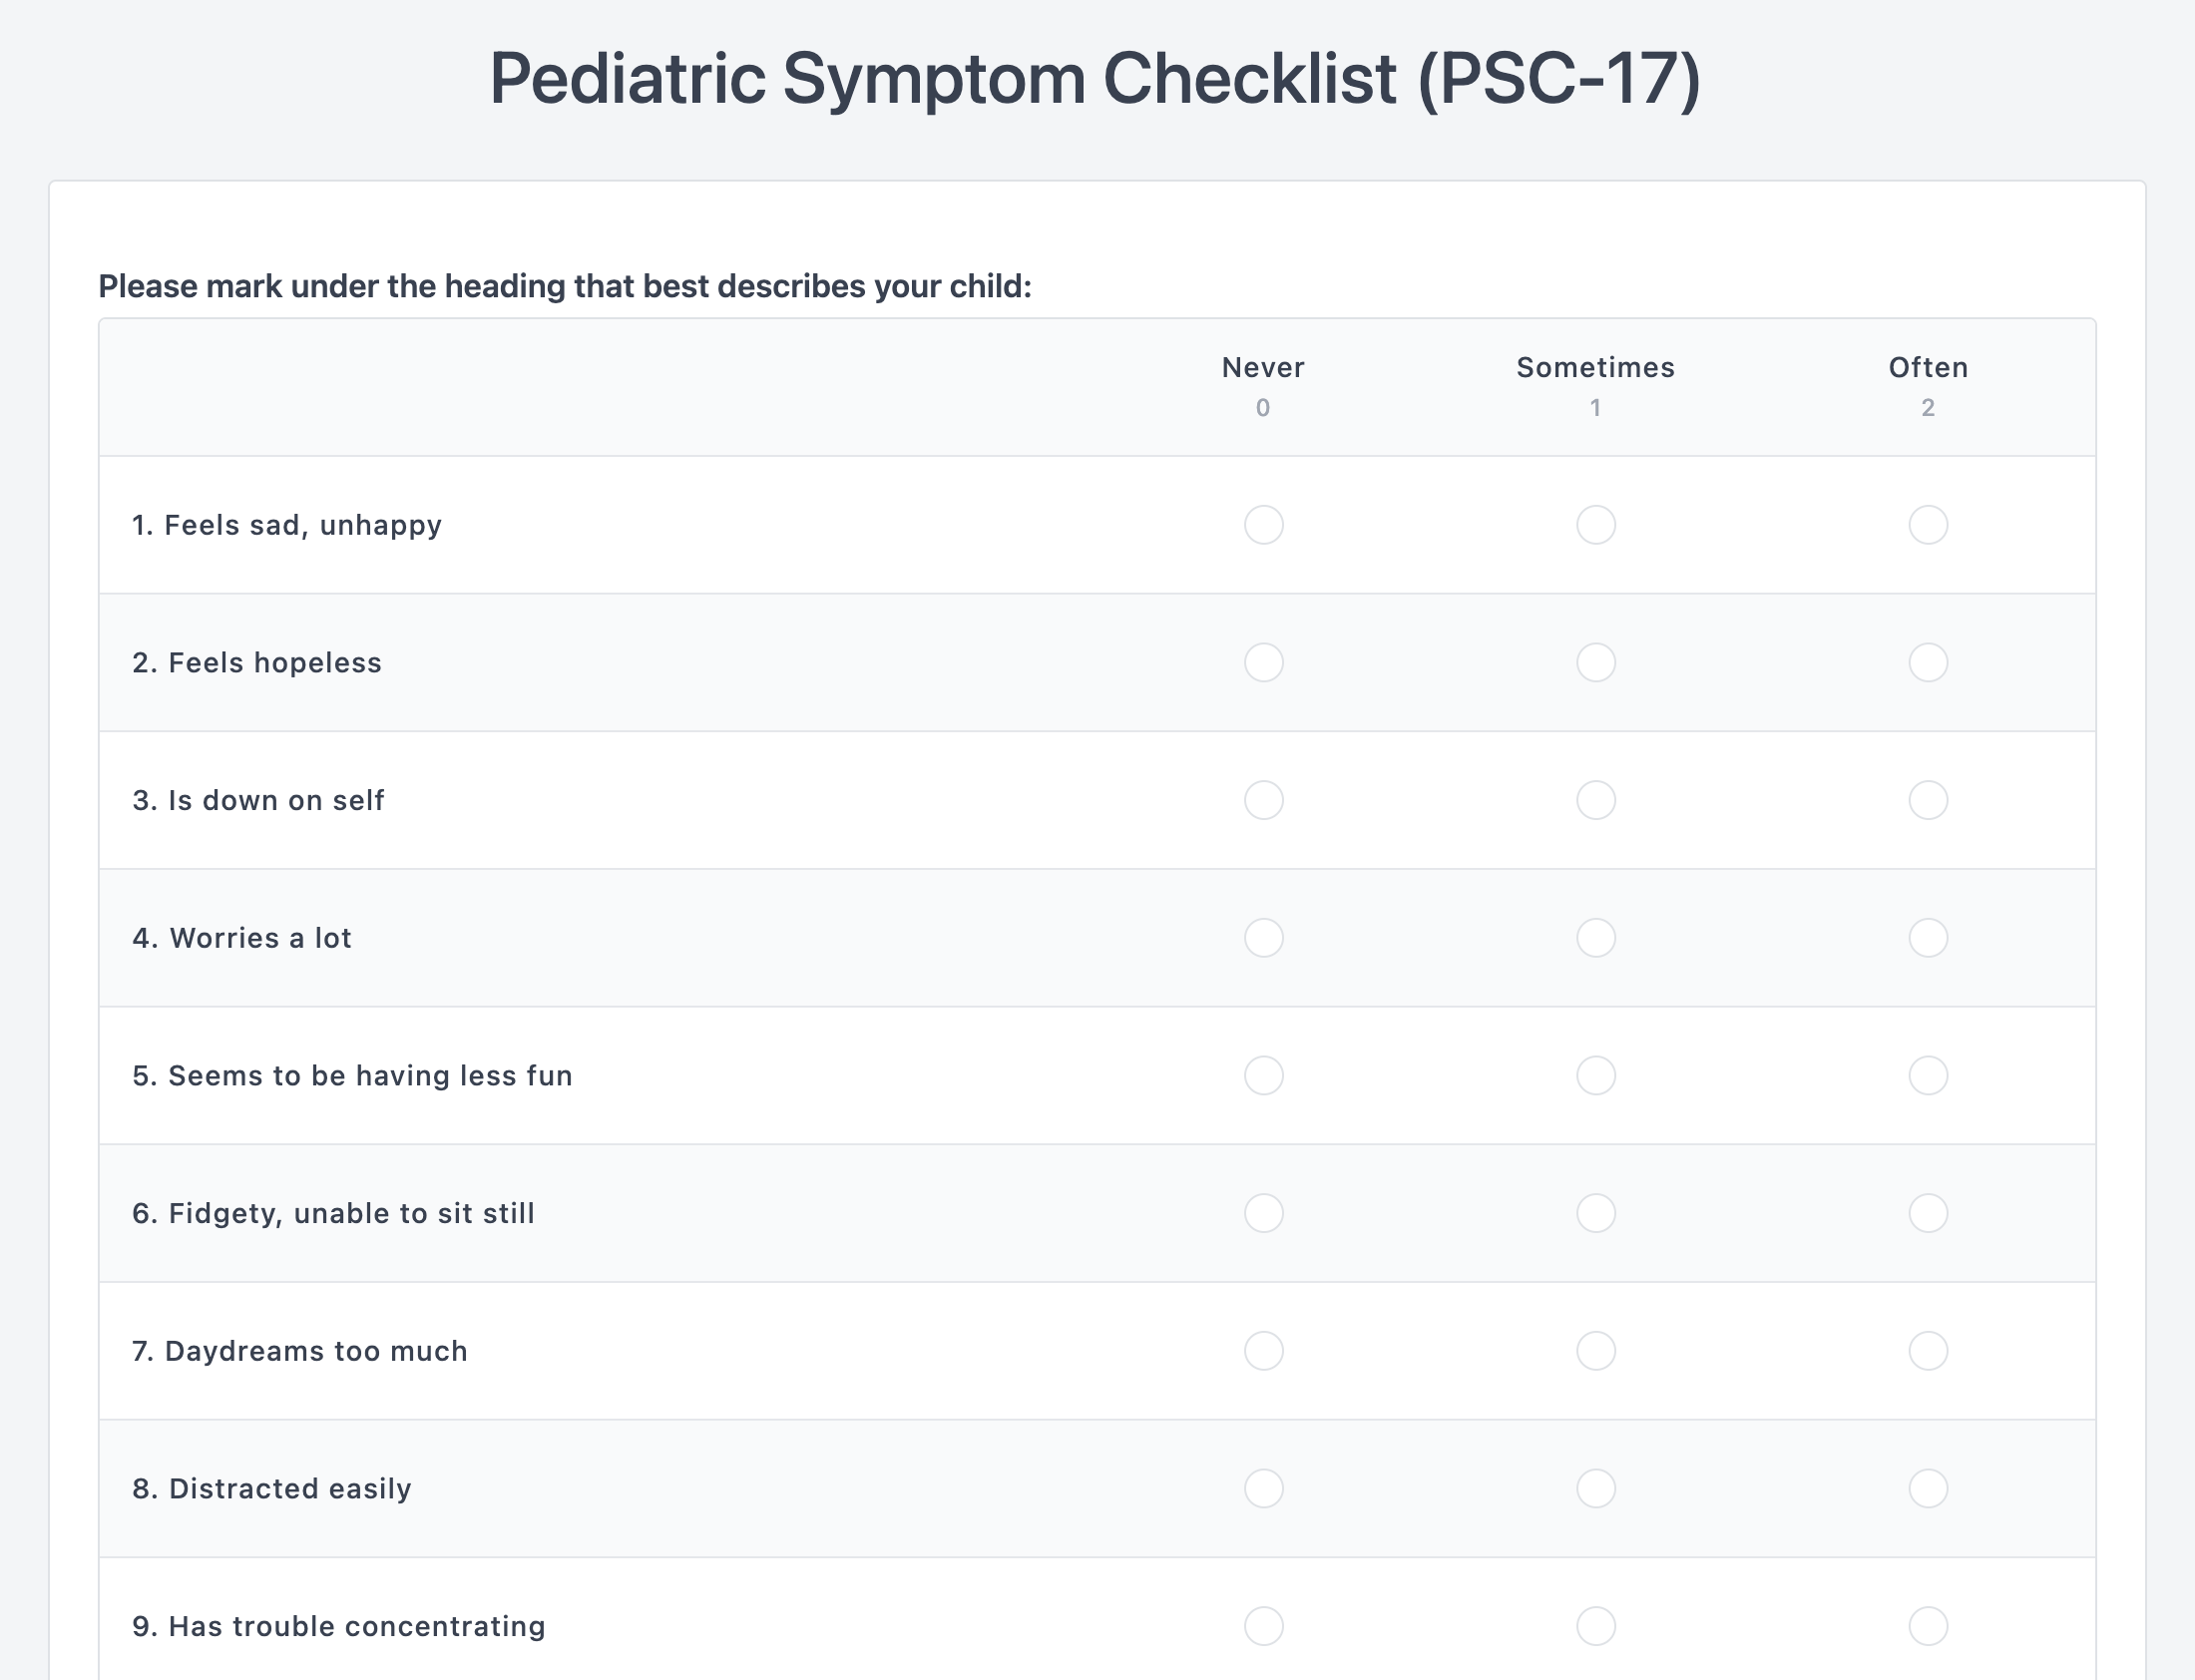This screenshot has width=2195, height=1680.
Task: Select Never for Feels sad, unhappy
Action: (1263, 525)
